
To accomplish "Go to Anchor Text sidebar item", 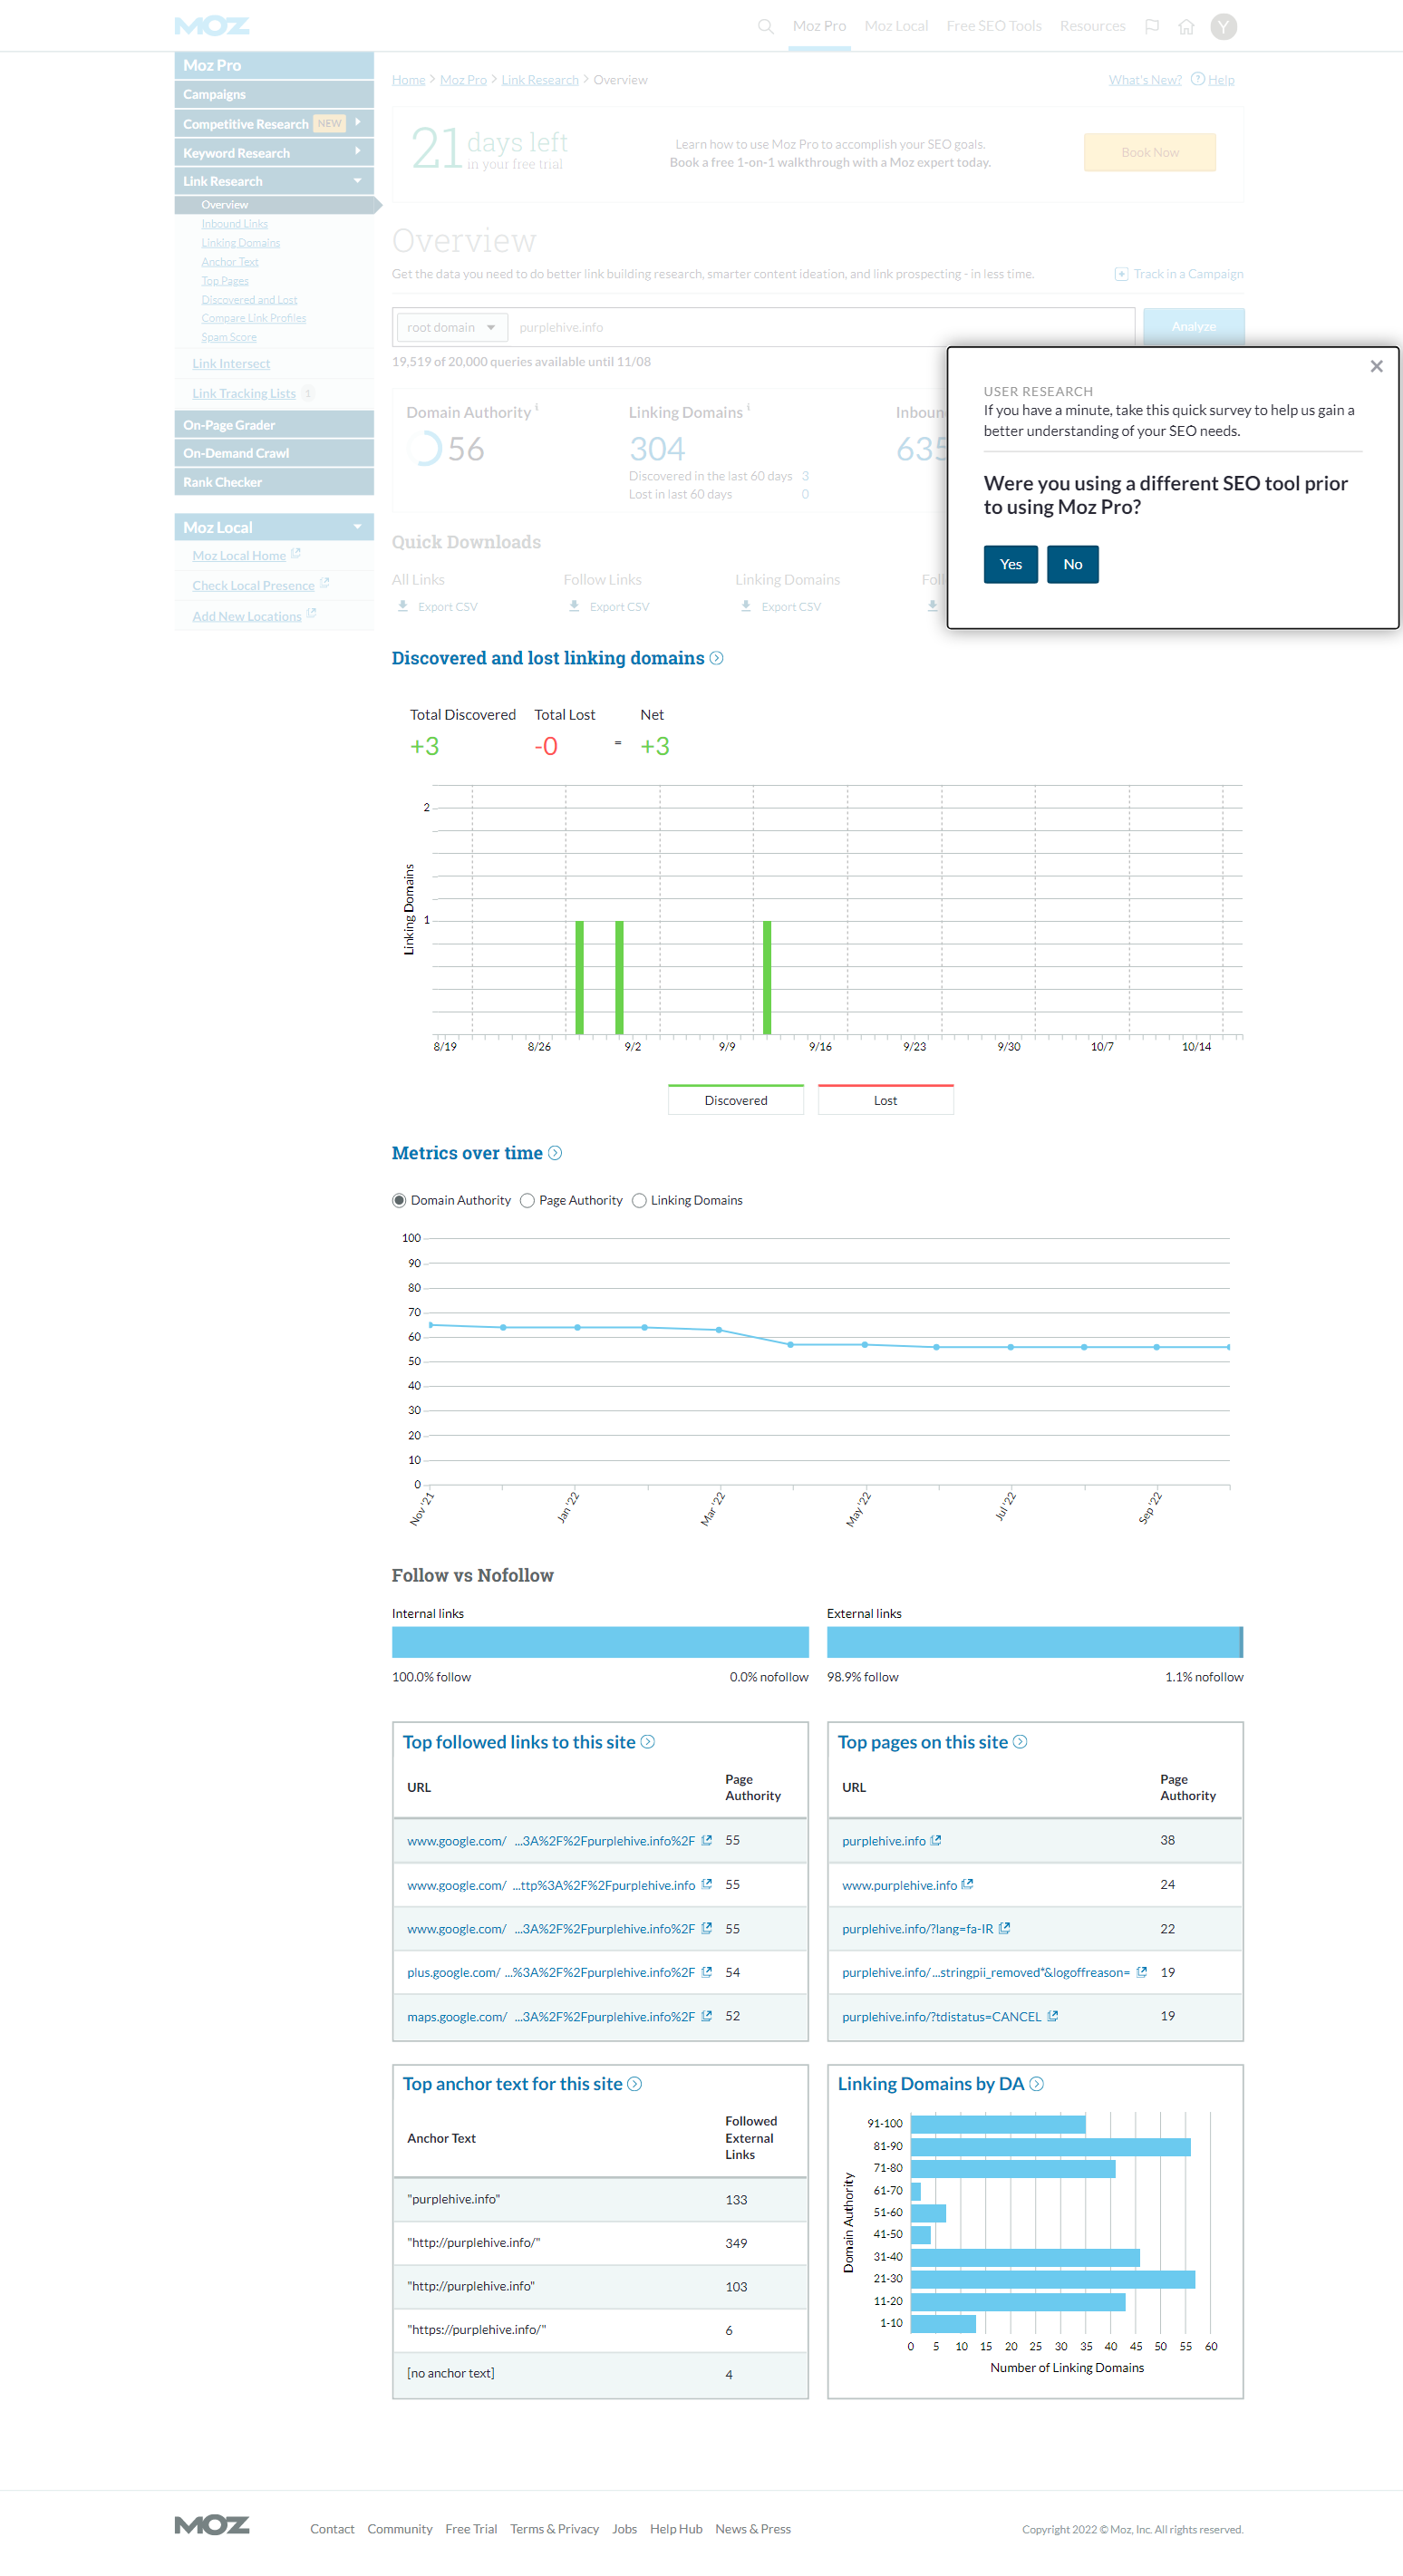I will pyautogui.click(x=230, y=262).
